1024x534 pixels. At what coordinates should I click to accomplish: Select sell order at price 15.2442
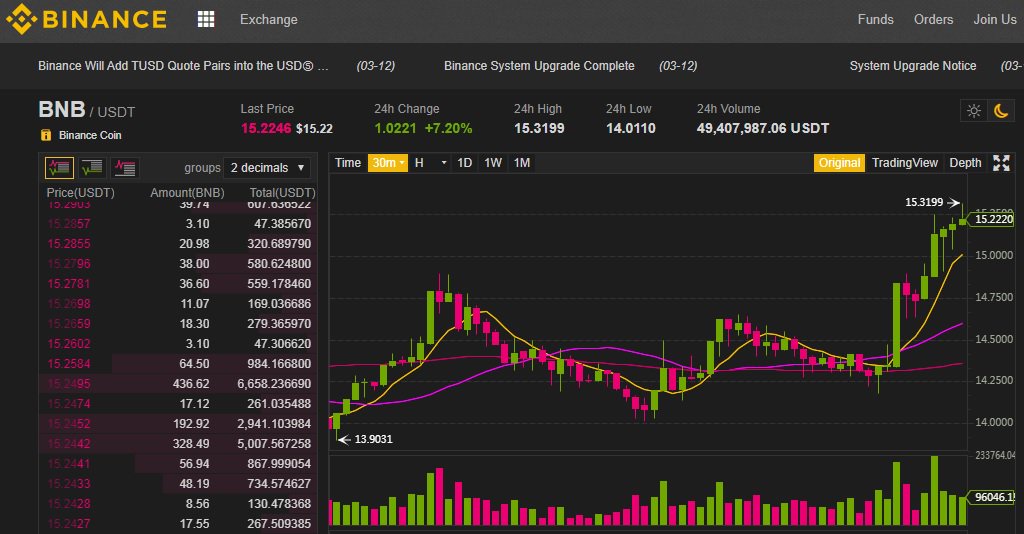click(x=178, y=444)
